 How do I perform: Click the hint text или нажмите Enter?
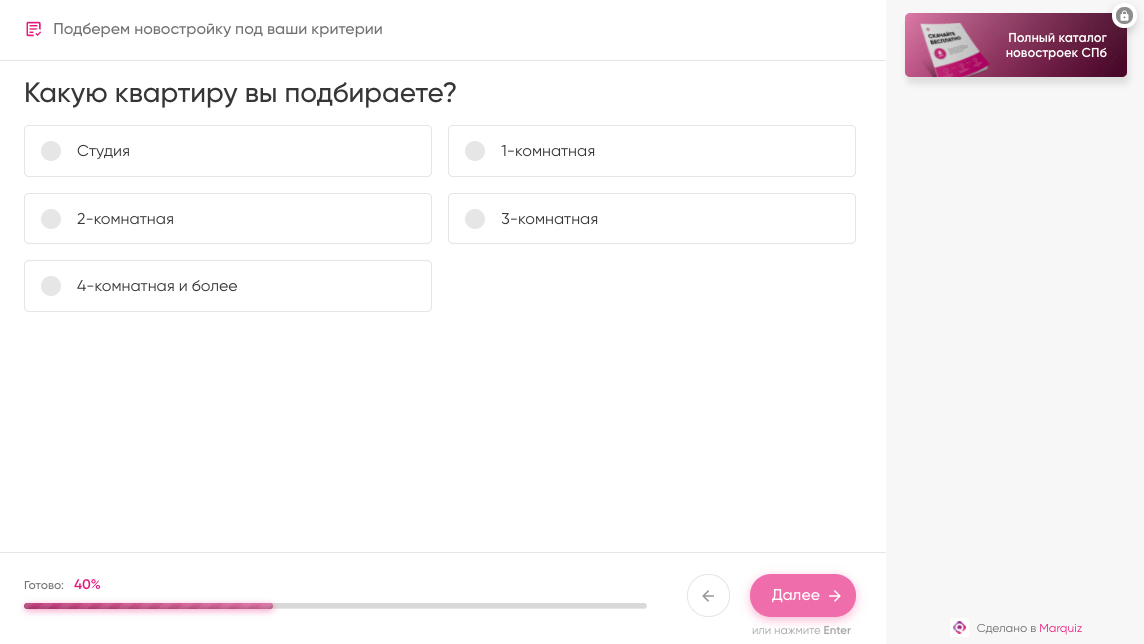click(801, 630)
